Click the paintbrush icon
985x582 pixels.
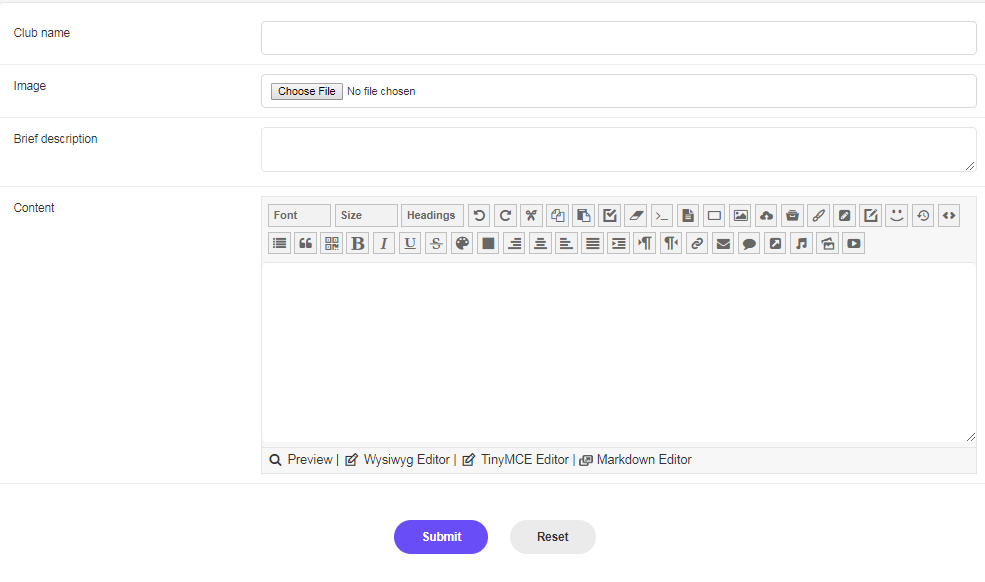click(x=818, y=216)
